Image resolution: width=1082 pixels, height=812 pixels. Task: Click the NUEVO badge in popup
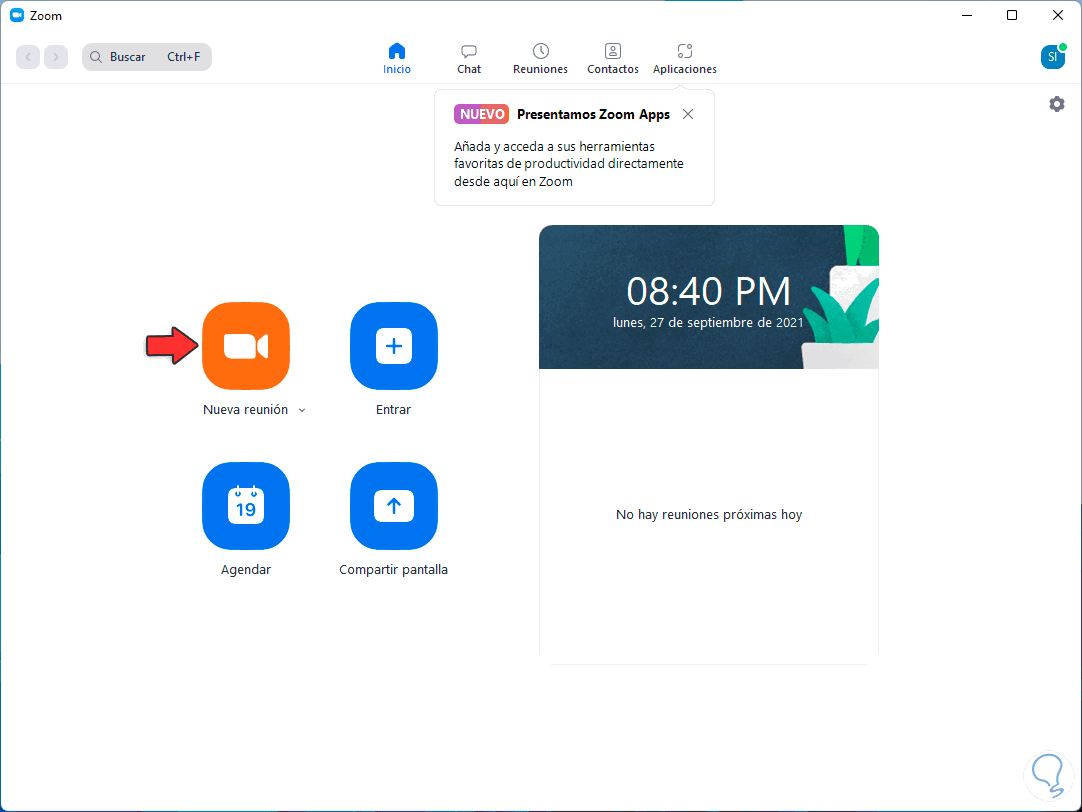coord(481,115)
